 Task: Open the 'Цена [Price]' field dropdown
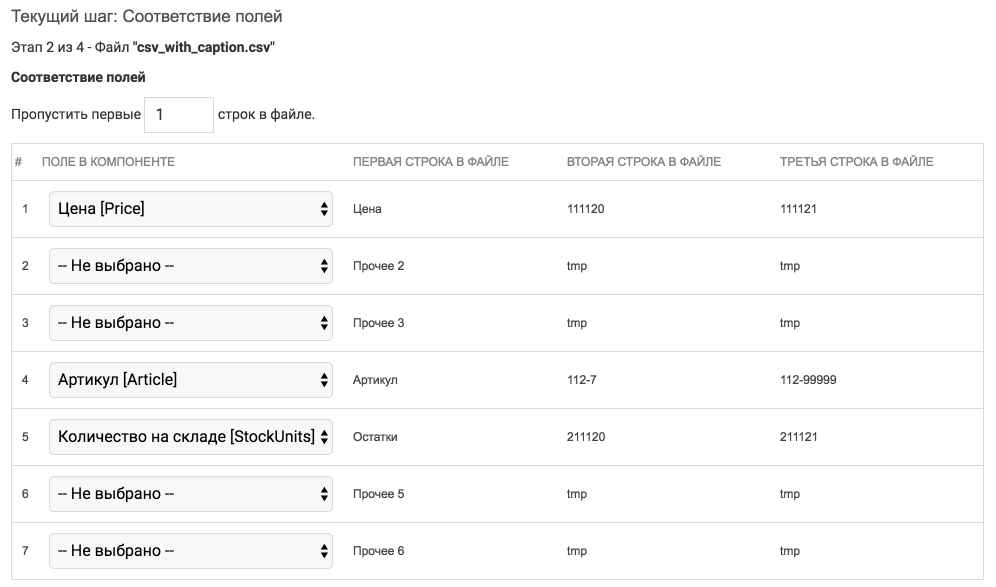click(x=190, y=209)
